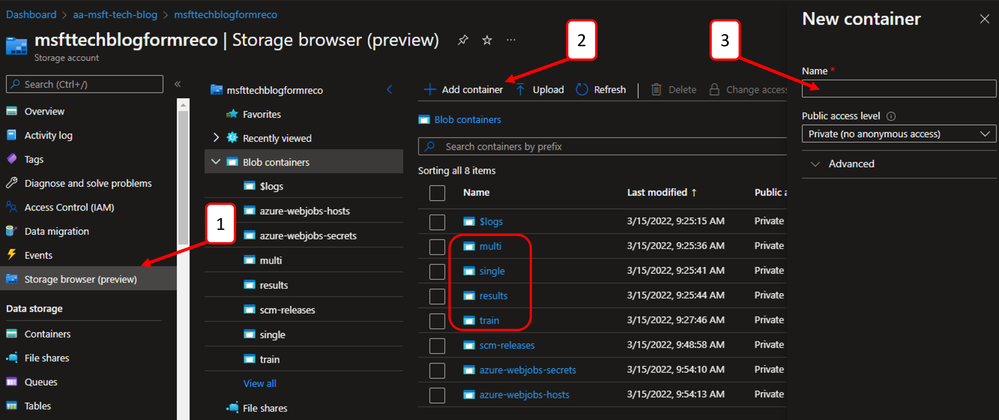The width and height of the screenshot is (999, 420).
Task: Click the Delete trash icon in the toolbar
Action: pos(656,90)
